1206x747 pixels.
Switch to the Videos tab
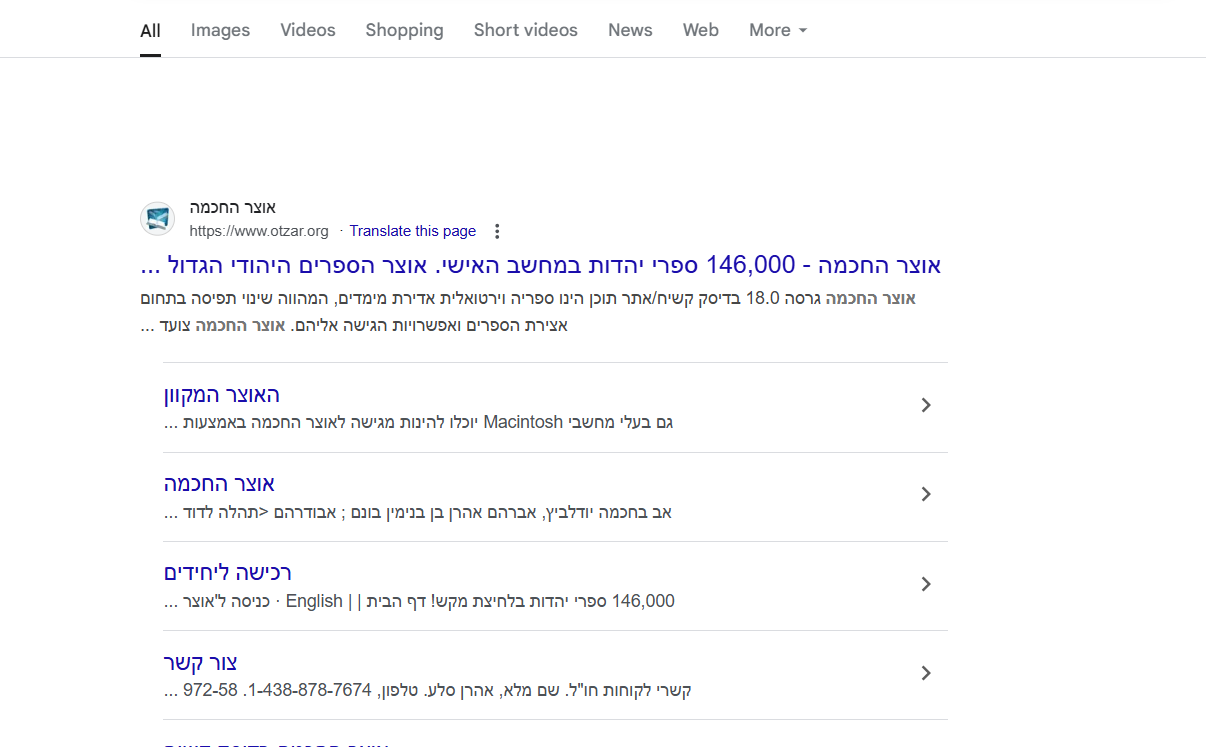click(308, 30)
